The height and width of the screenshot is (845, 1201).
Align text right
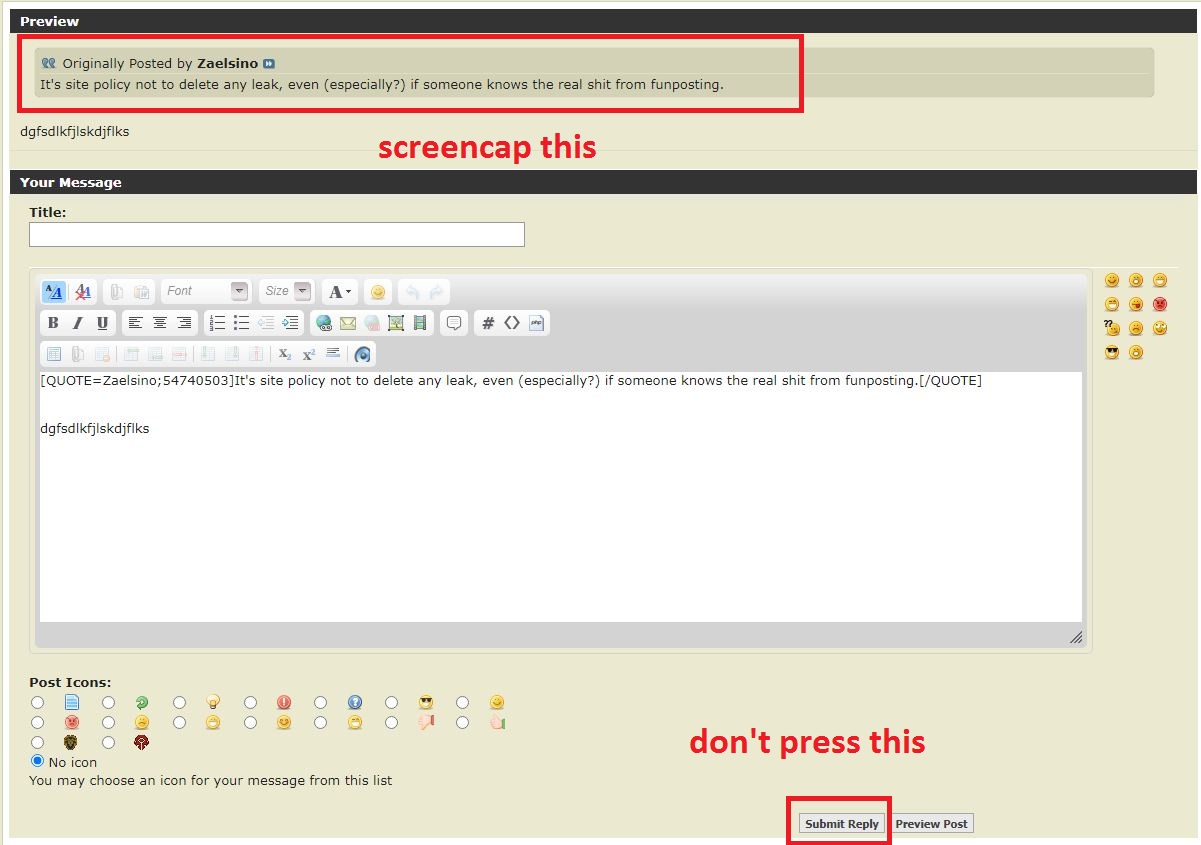point(184,323)
